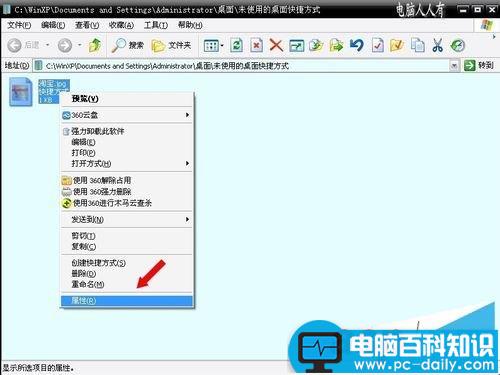
Task: Expand the address bar dropdown arrow
Action: [x=454, y=66]
